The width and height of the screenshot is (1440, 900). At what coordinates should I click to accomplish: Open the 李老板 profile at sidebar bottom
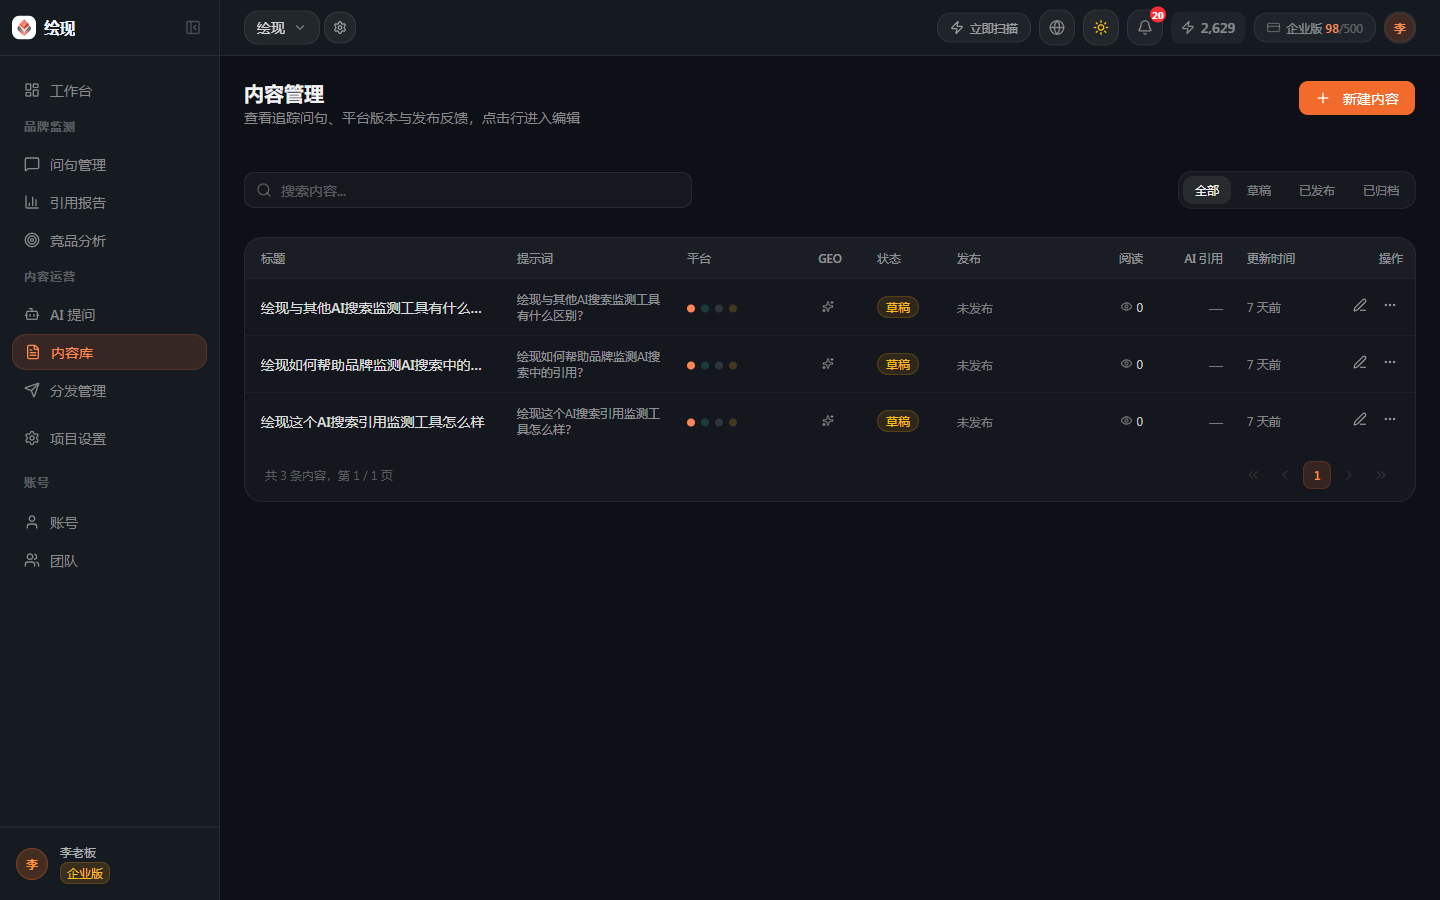coord(109,864)
